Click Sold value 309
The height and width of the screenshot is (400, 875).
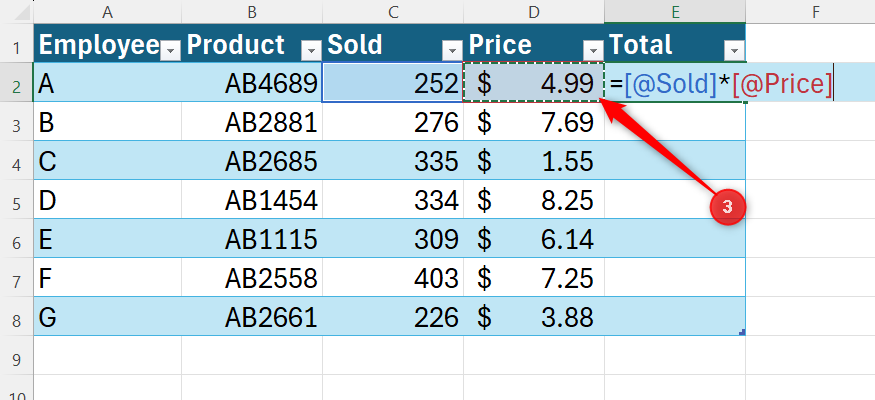point(393,238)
